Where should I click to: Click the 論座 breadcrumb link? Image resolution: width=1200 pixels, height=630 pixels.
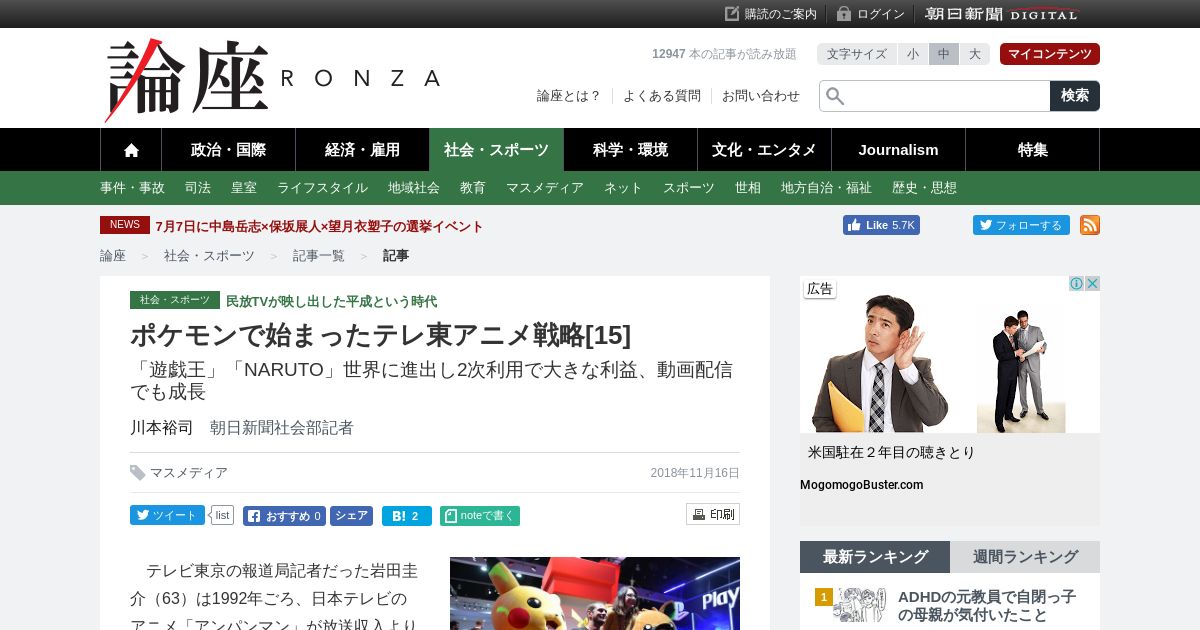(113, 256)
